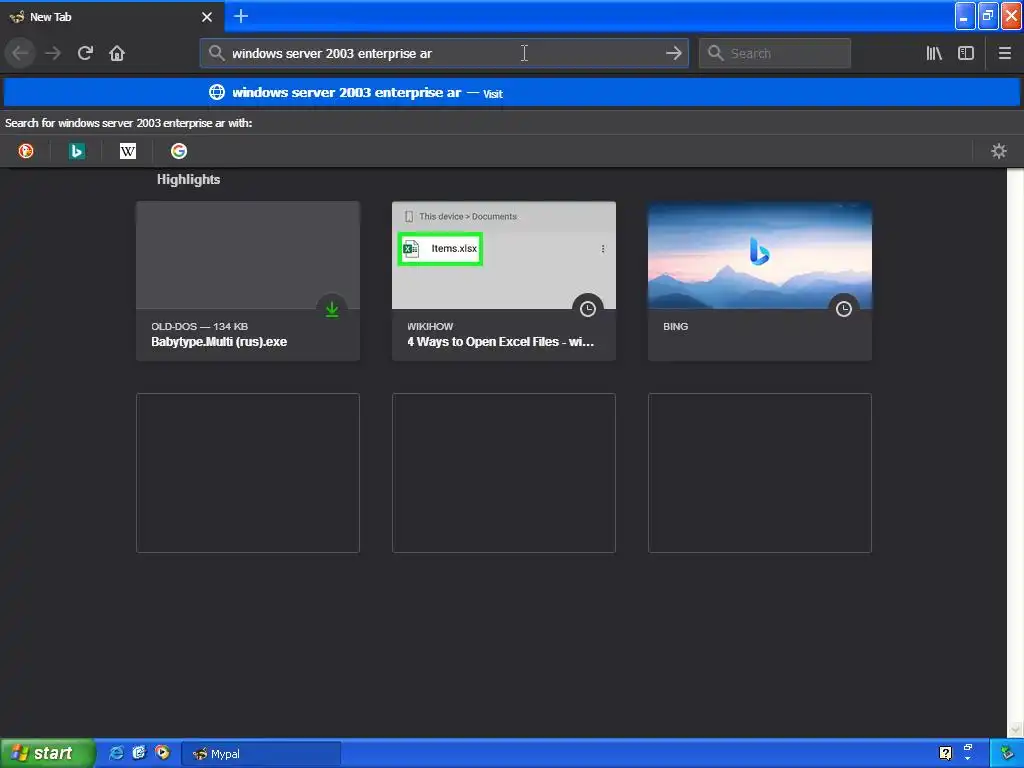Reload the current page
1024x768 pixels.
pyautogui.click(x=85, y=54)
